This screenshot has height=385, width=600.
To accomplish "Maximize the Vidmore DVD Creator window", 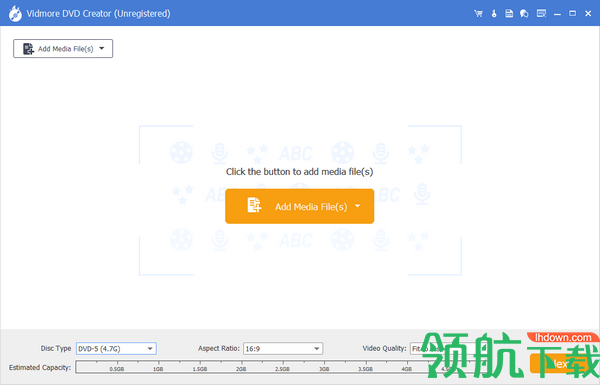I will tap(572, 14).
